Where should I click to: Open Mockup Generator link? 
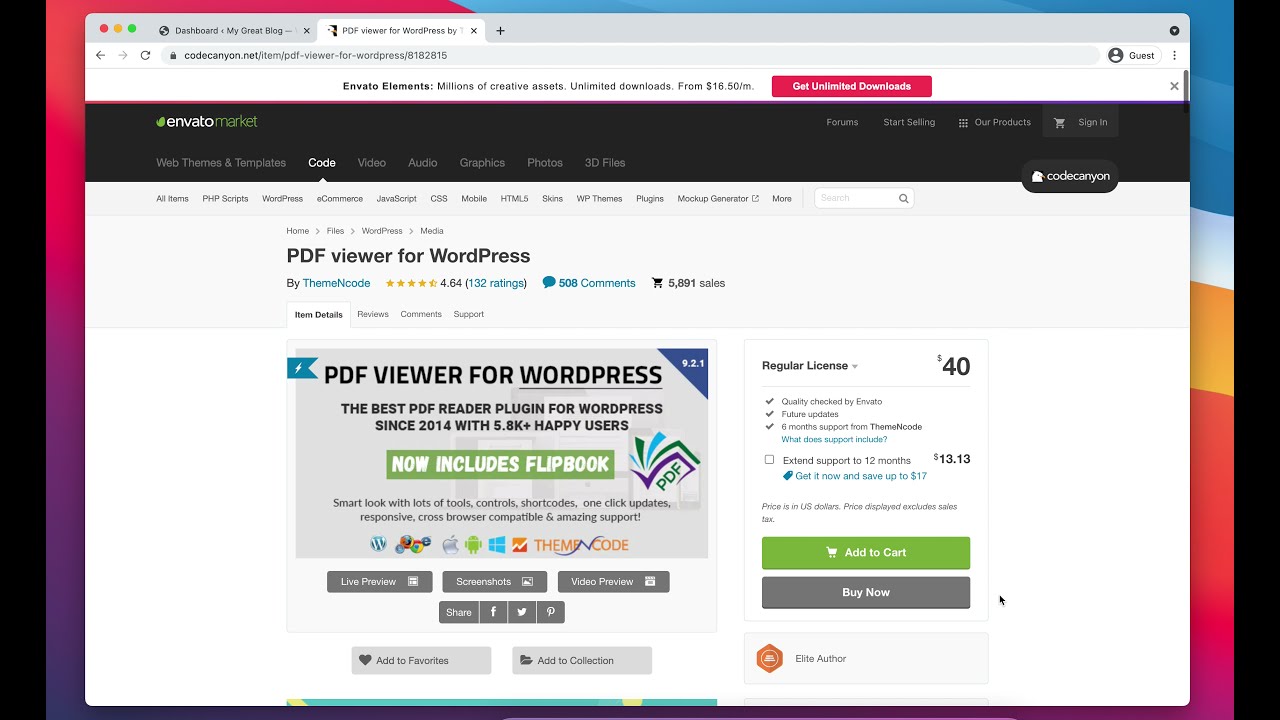click(x=718, y=198)
